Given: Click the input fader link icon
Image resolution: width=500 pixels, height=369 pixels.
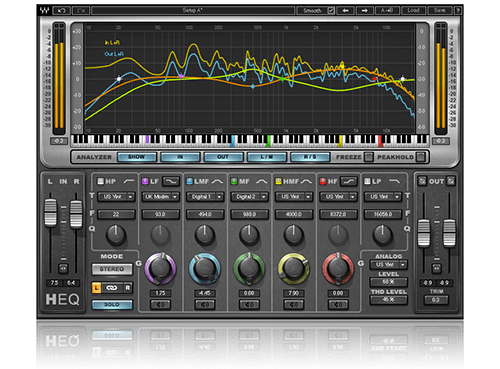Looking at the screenshot, I should click(x=63, y=268).
